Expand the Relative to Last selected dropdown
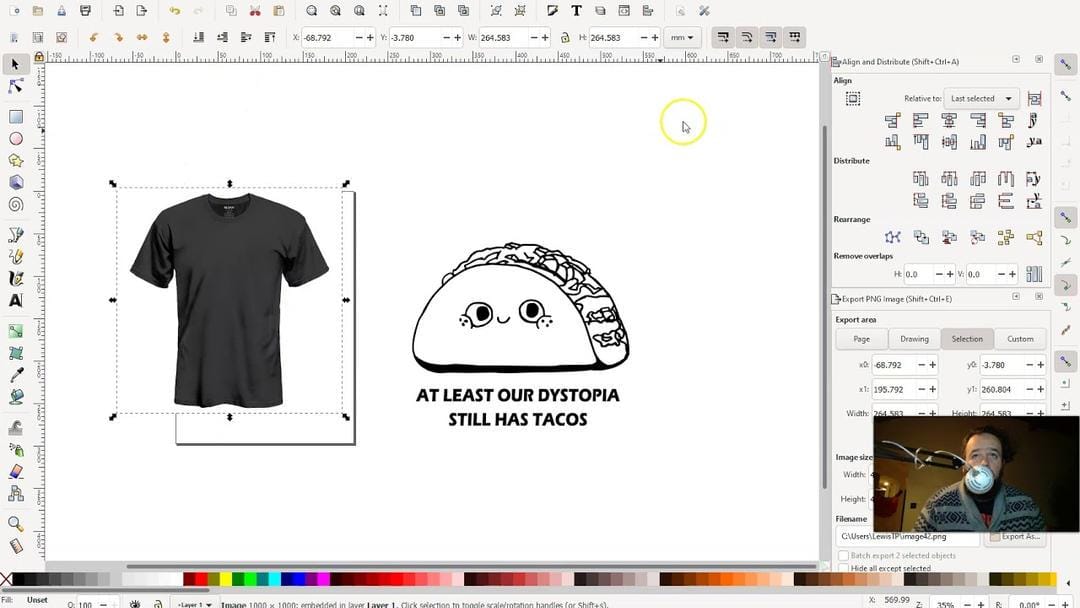 981,99
